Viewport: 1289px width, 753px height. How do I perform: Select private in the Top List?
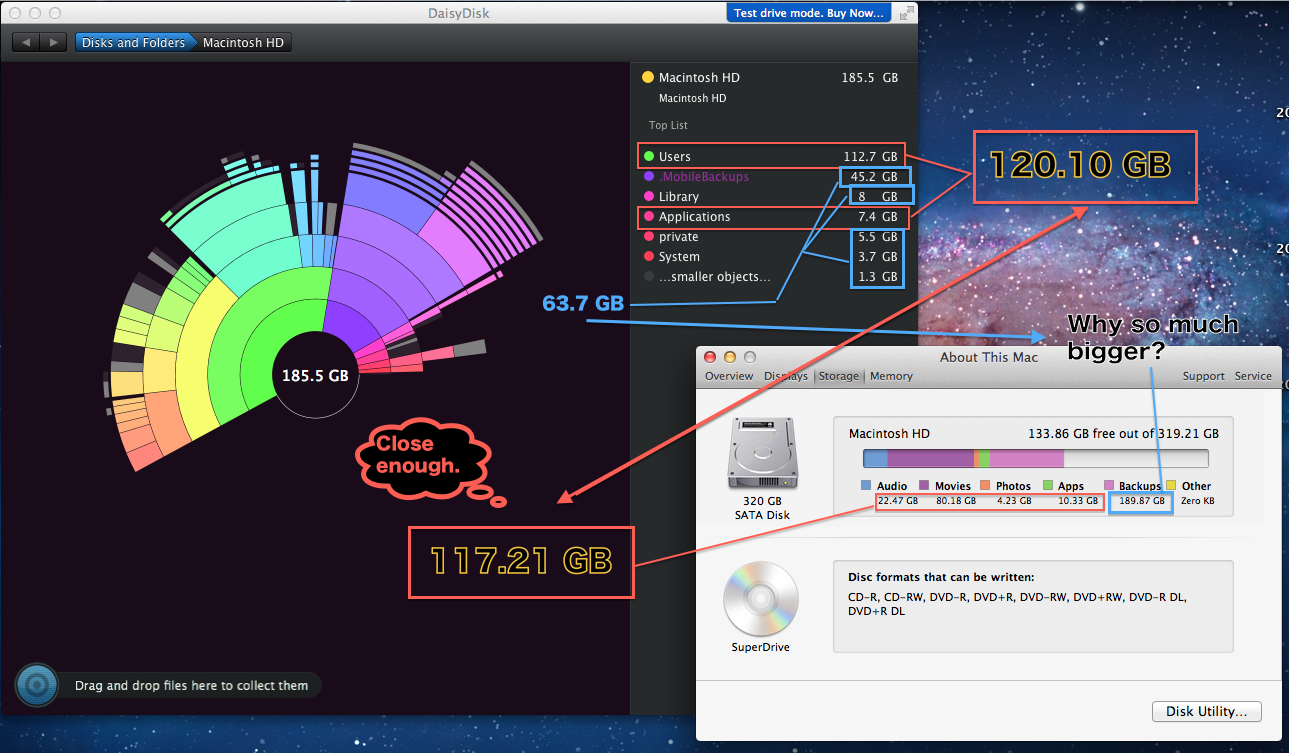[x=771, y=237]
